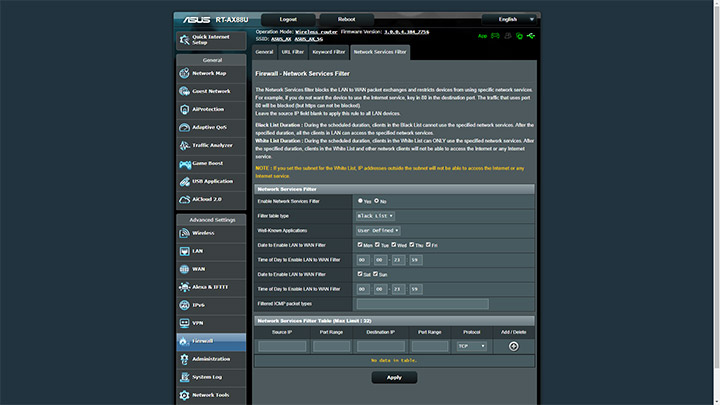Click the Alexa & IFTTT icon
This screenshot has height=405, width=720.
pyautogui.click(x=185, y=287)
